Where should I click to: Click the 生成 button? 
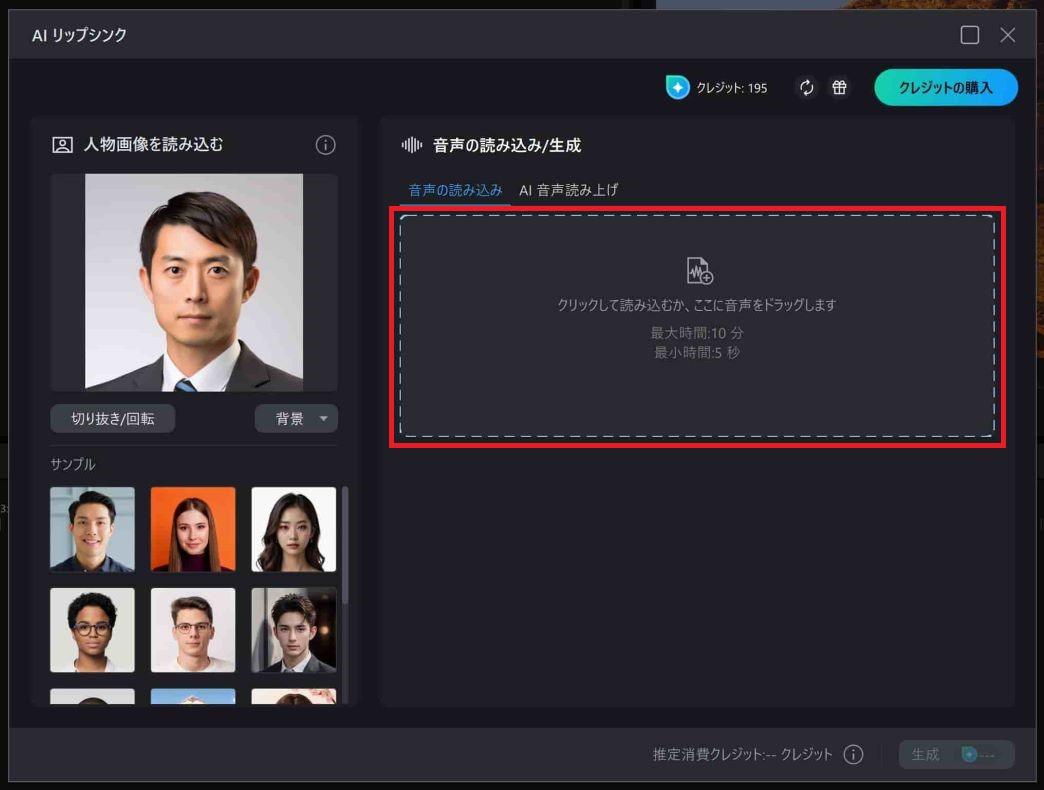pos(956,754)
